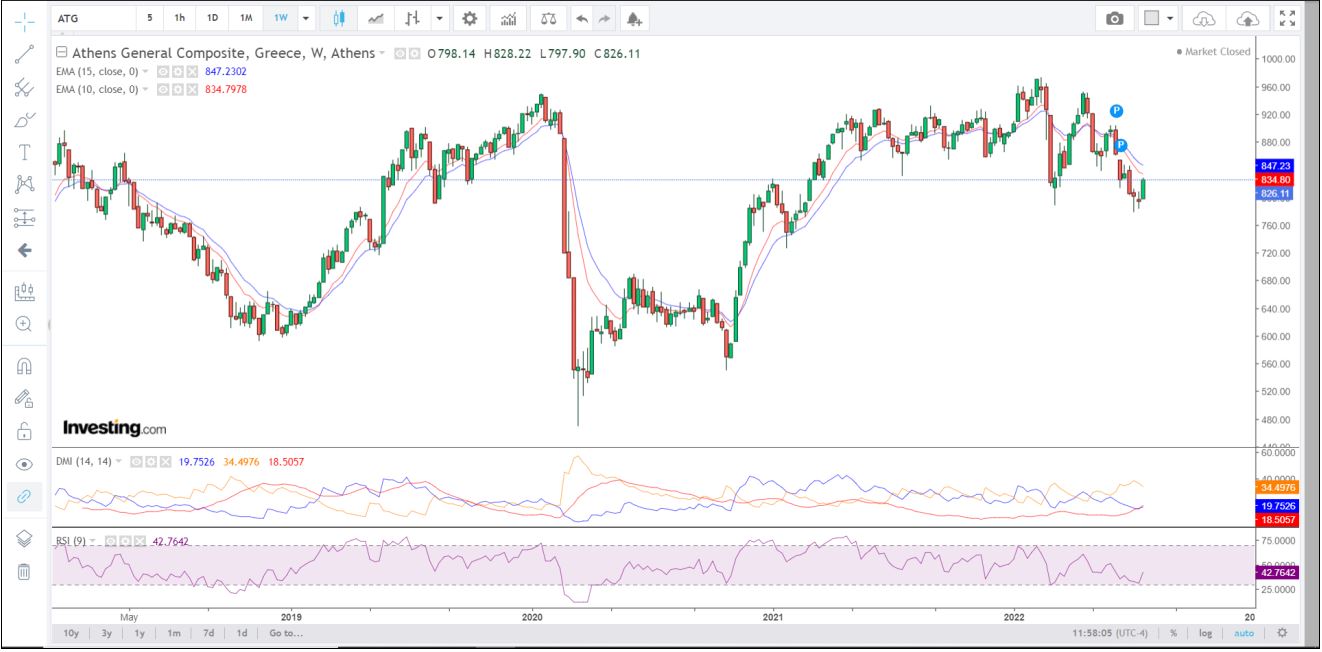Expand the timeframe interval dropdown arrow
Screen dimensions: 1322x652
click(306, 18)
